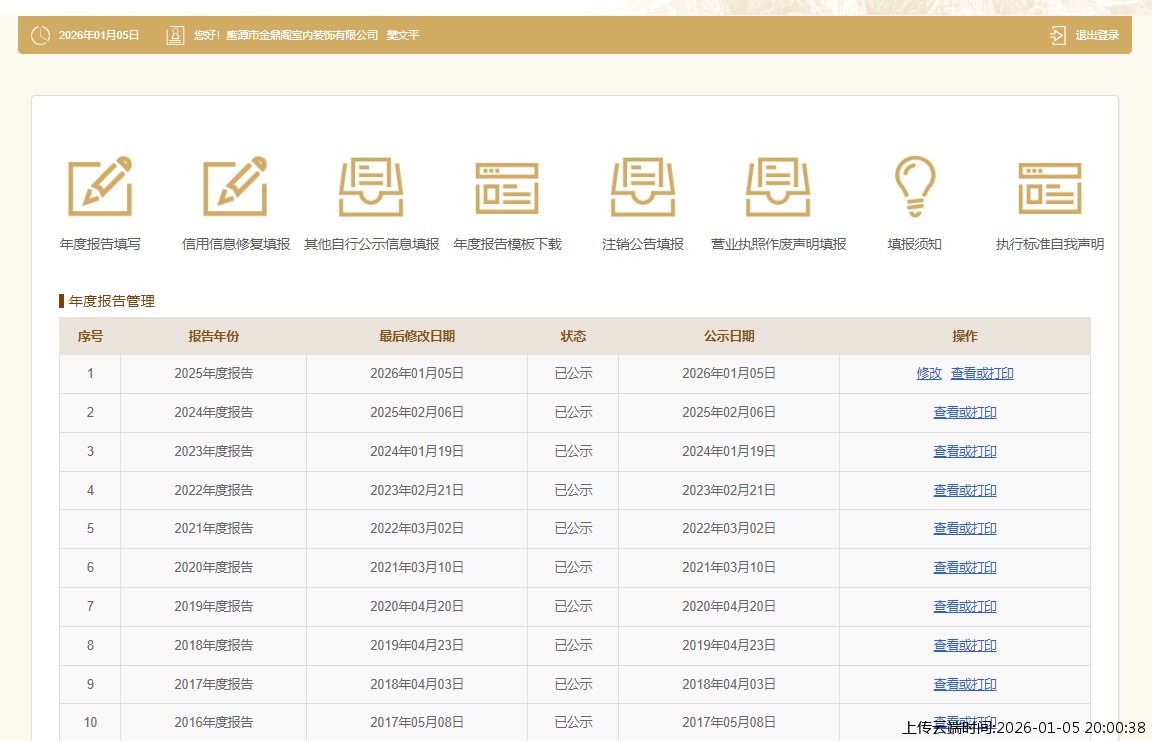The height and width of the screenshot is (741, 1152).
Task: Open the 年度报告填写 icon
Action: click(x=100, y=187)
